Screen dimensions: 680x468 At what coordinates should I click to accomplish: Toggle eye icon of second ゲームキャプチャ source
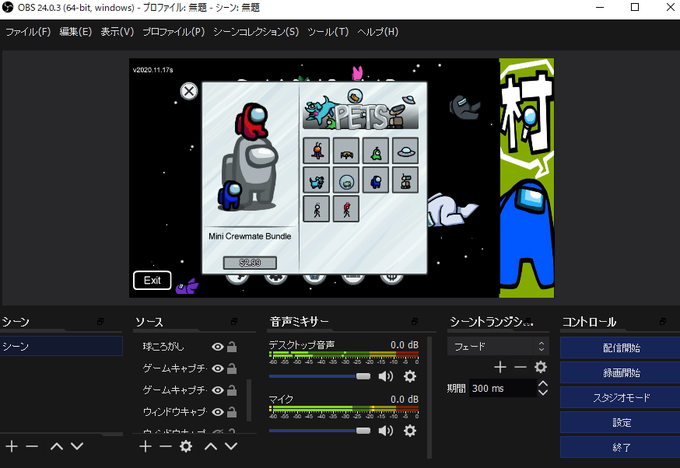click(218, 390)
